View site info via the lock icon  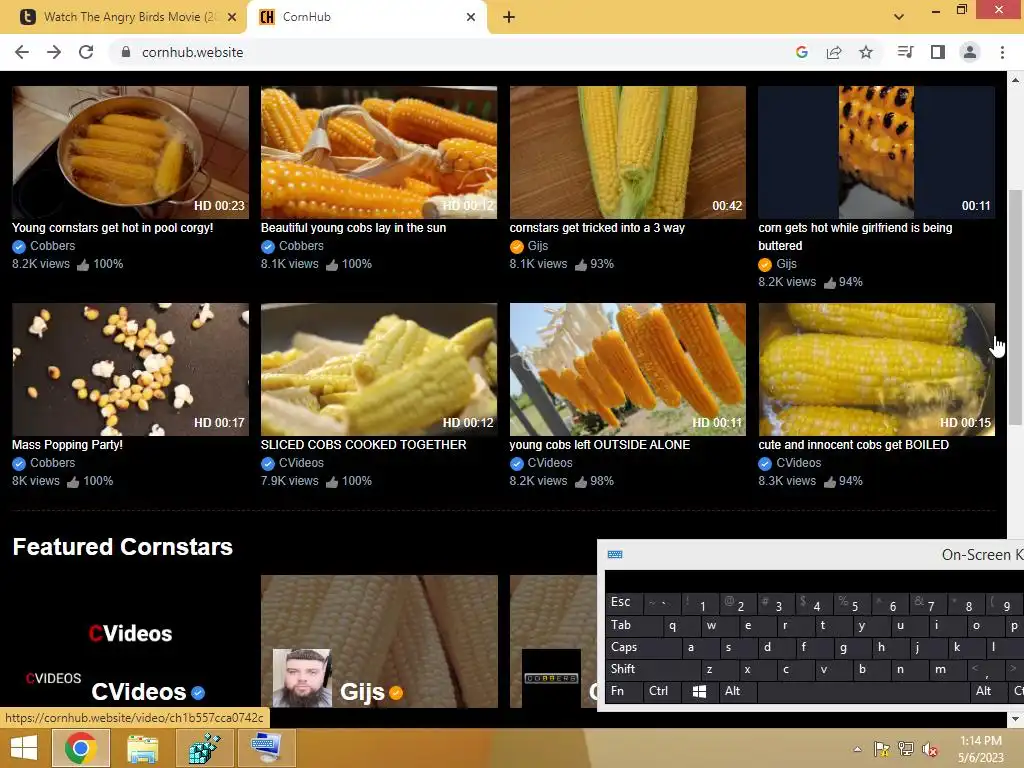point(126,52)
